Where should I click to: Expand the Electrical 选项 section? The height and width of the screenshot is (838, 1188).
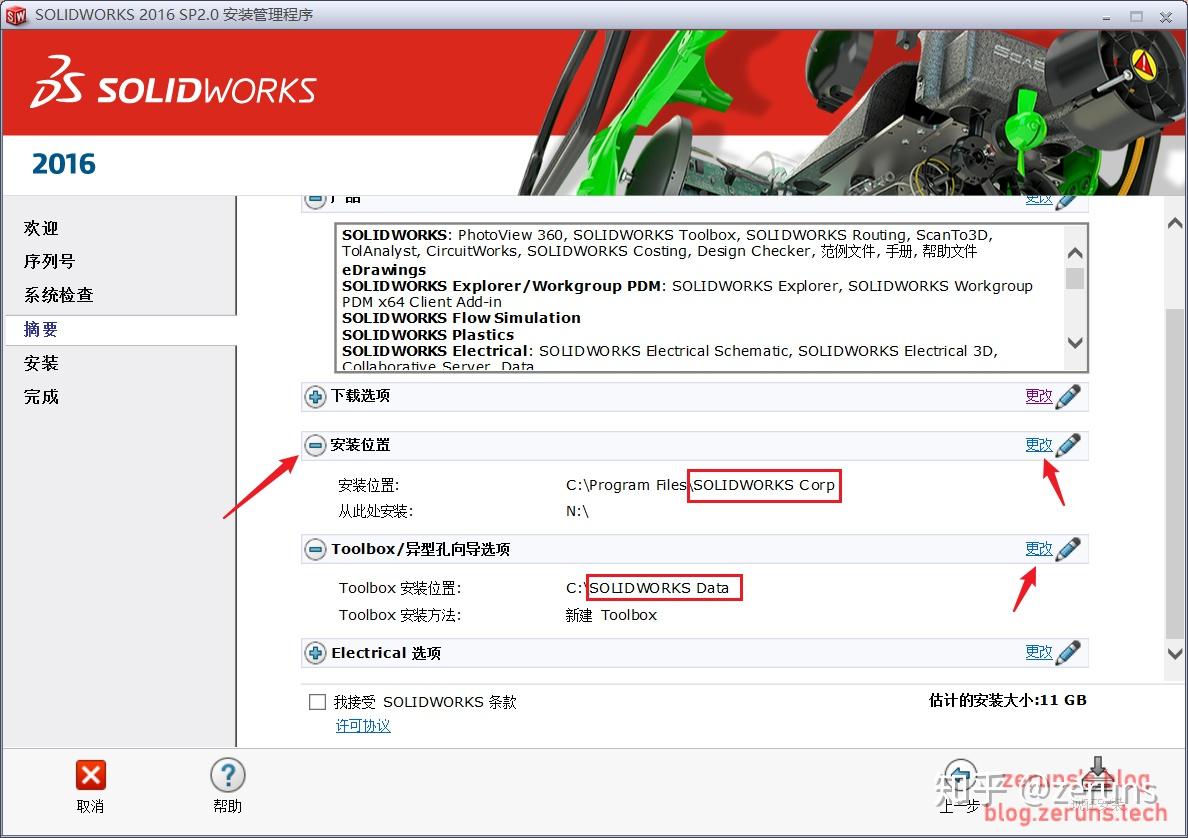(x=314, y=652)
